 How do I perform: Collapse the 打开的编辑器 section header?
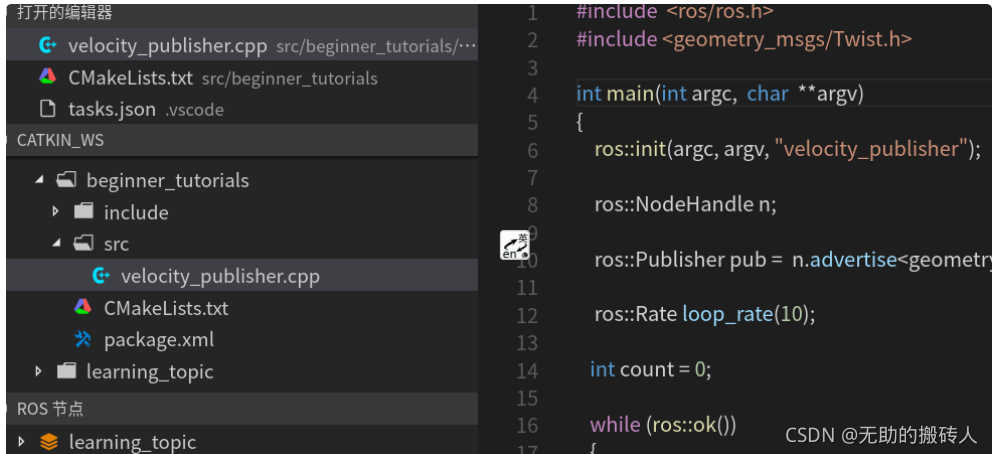pyautogui.click(x=242, y=13)
